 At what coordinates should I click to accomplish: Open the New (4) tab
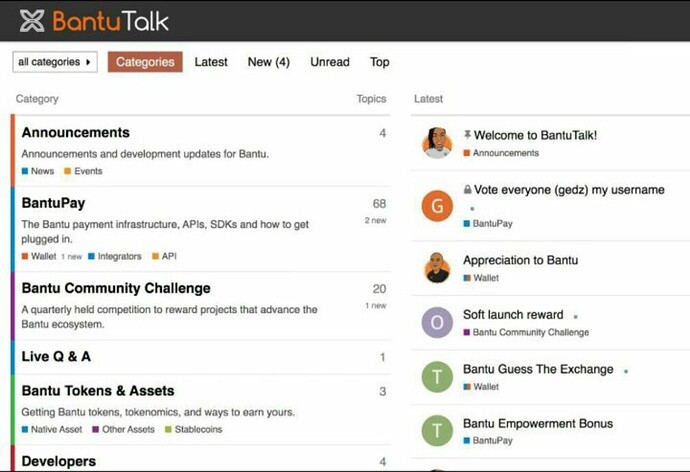click(269, 62)
